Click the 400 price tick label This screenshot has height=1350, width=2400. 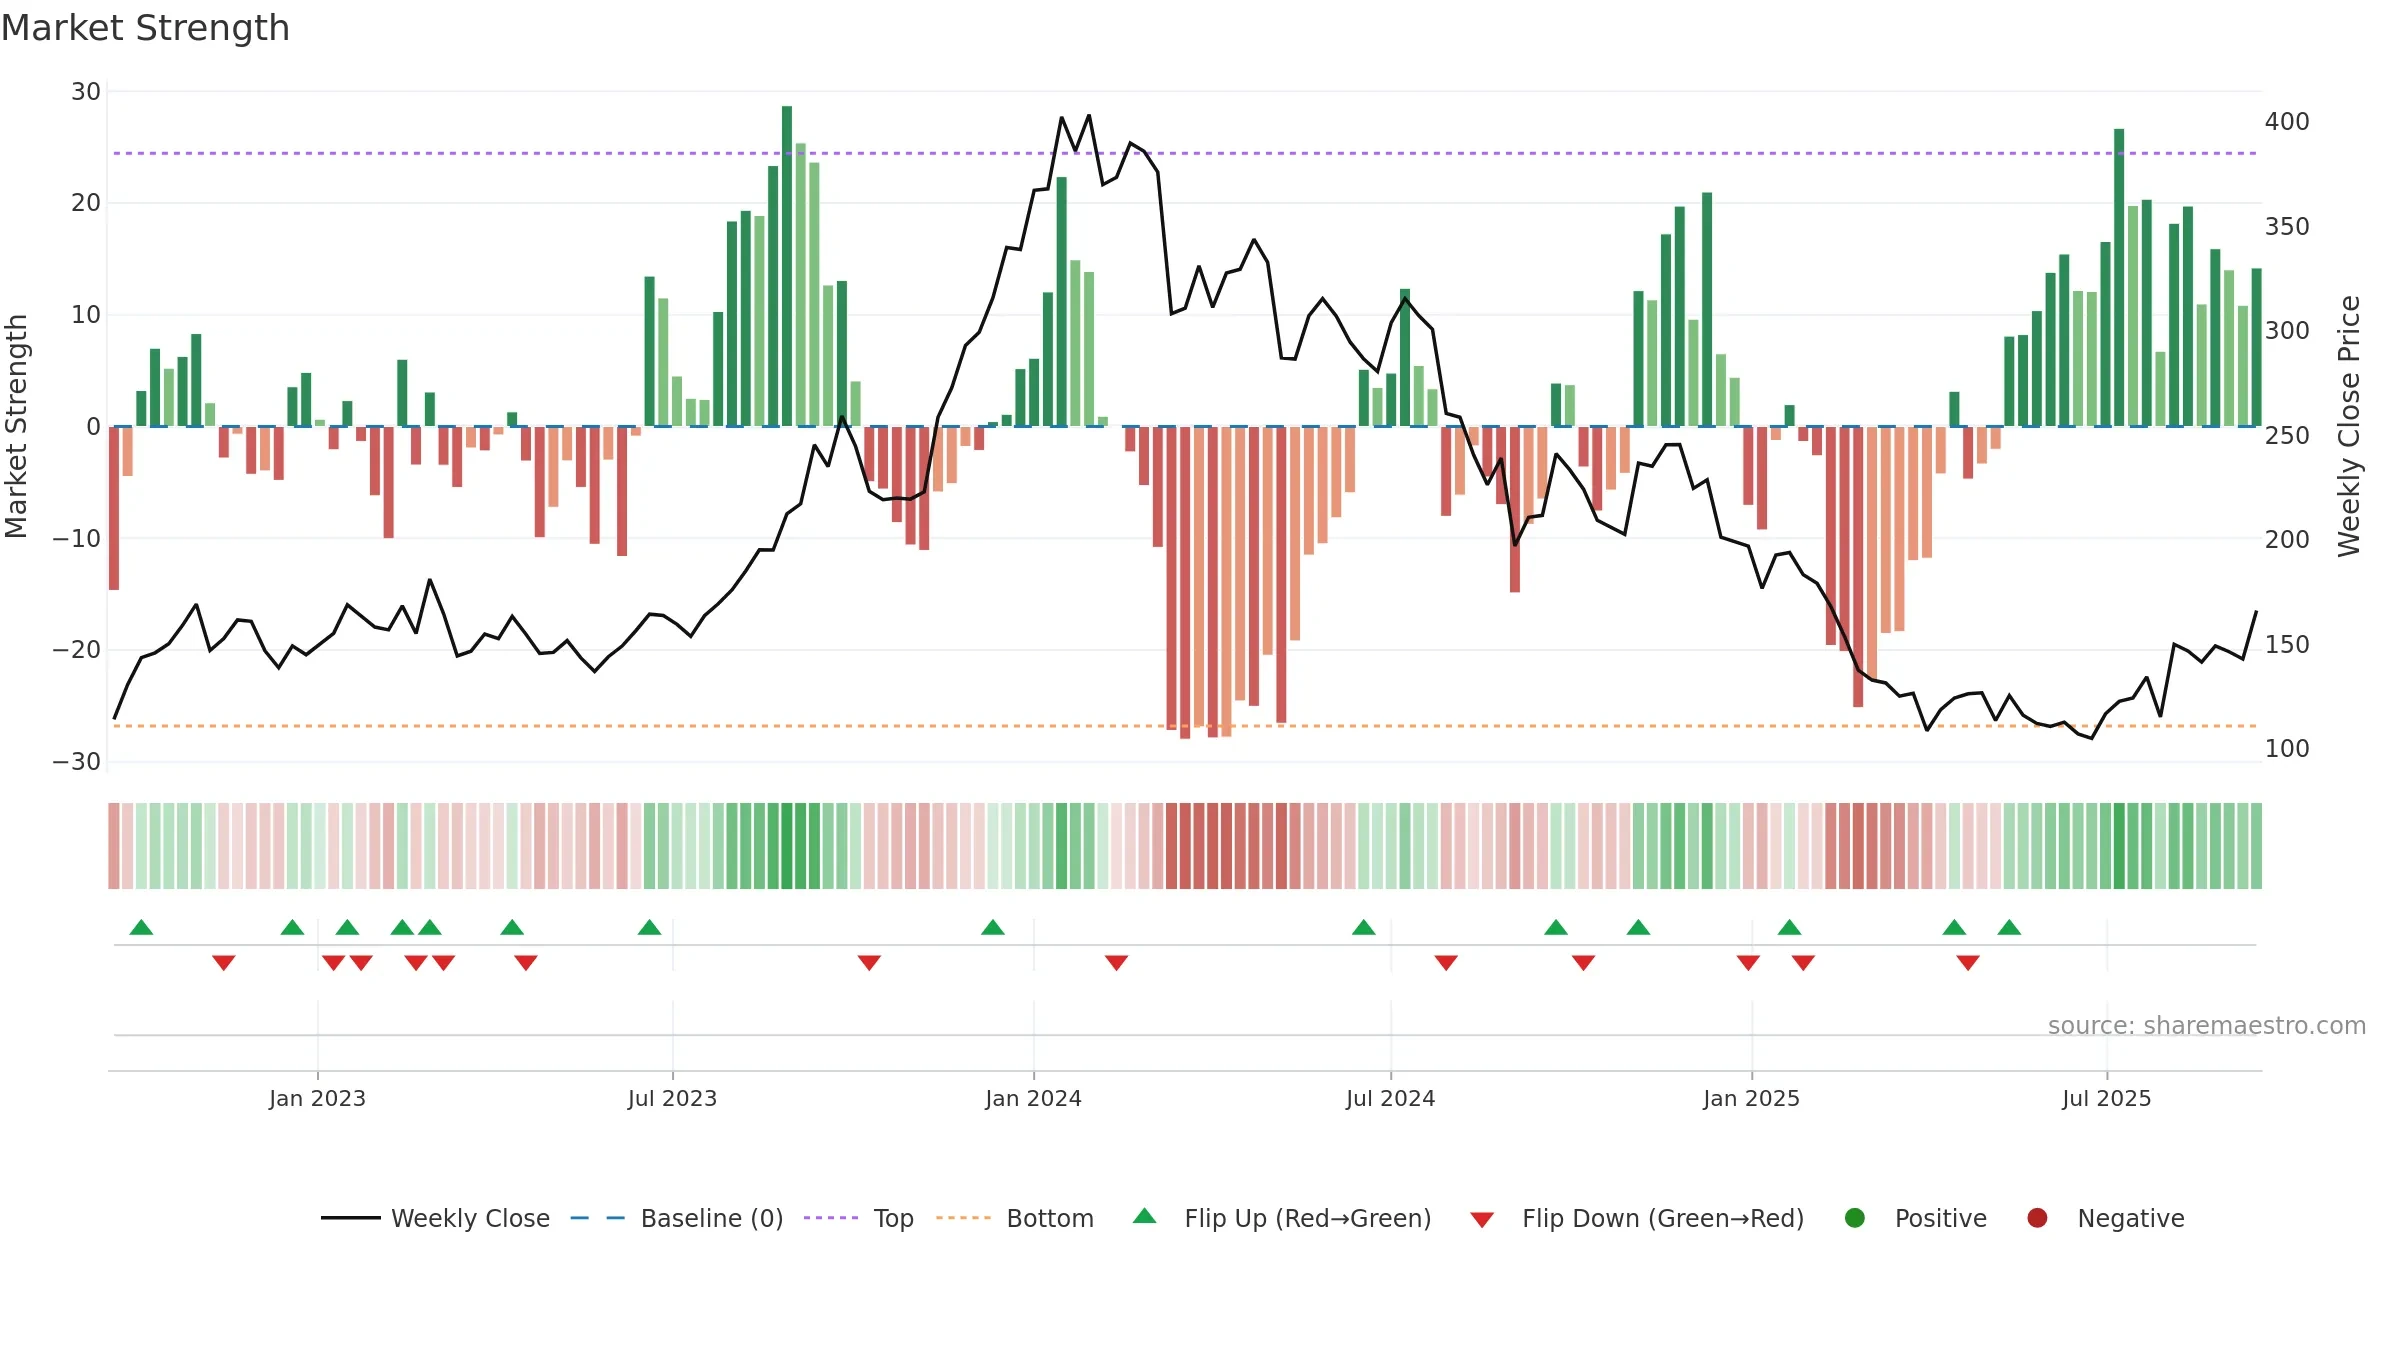[x=2287, y=122]
